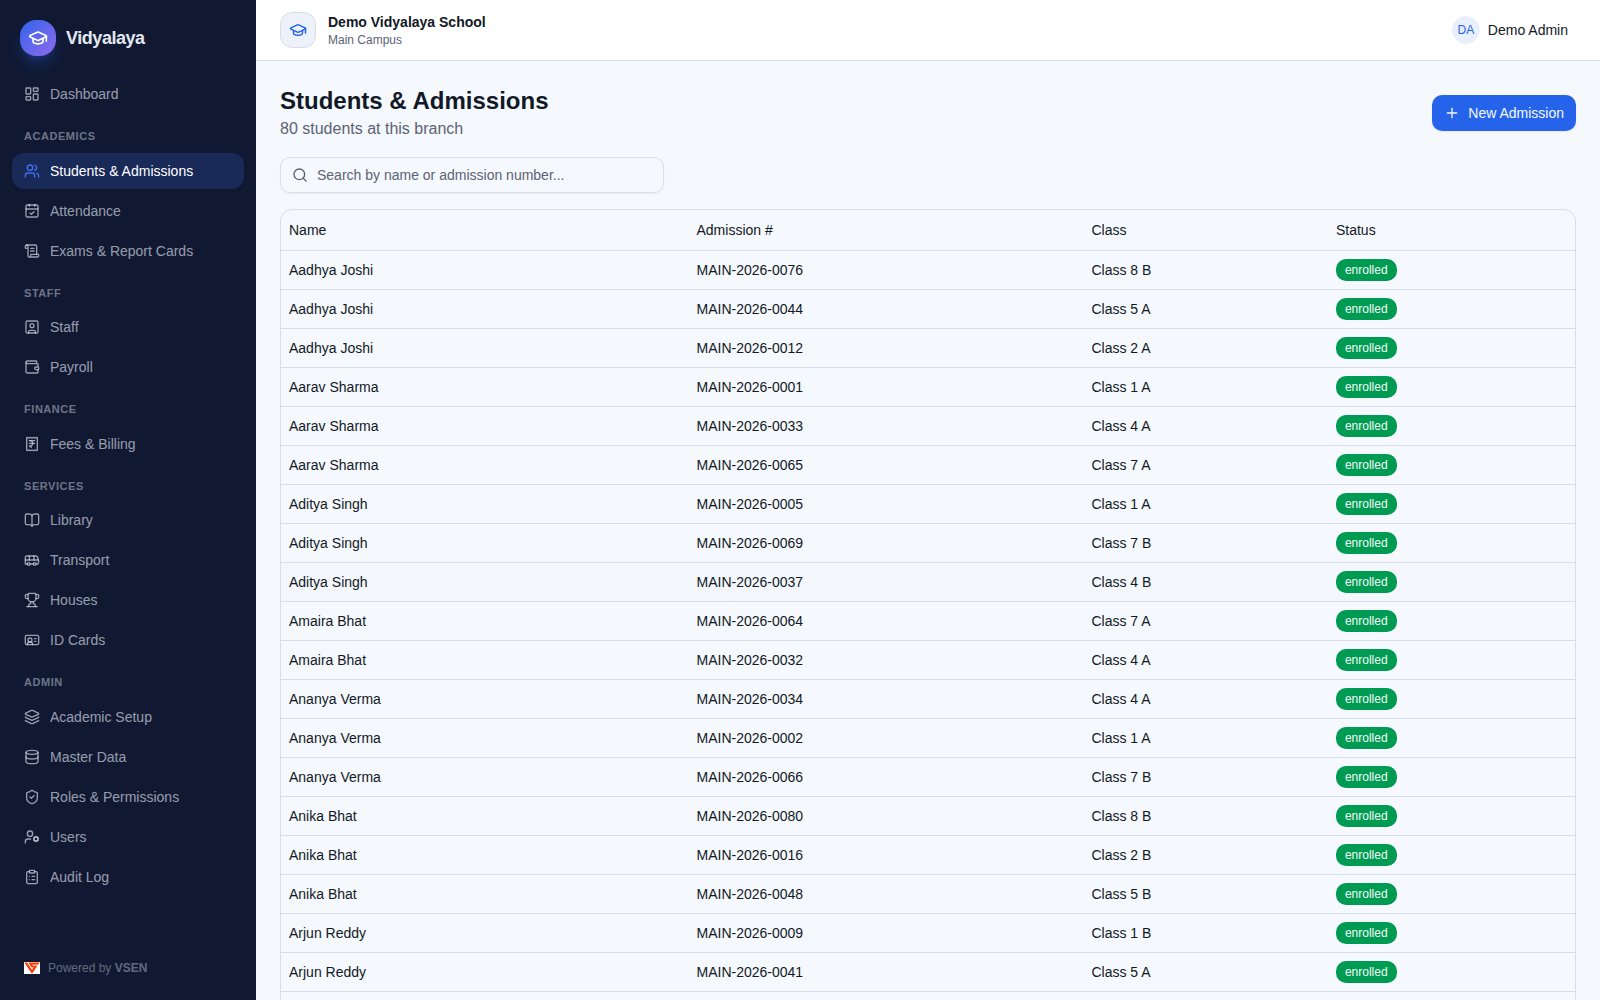The image size is (1600, 1000).
Task: Click Powered by VSEN link
Action: click(x=86, y=968)
